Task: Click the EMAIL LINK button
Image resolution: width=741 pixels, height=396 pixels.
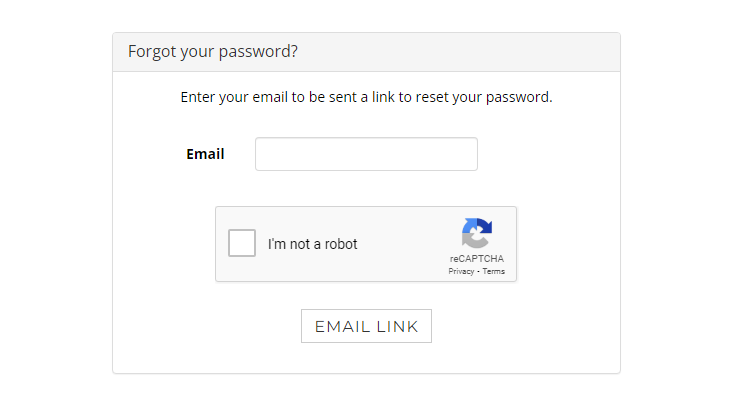Action: coord(366,326)
